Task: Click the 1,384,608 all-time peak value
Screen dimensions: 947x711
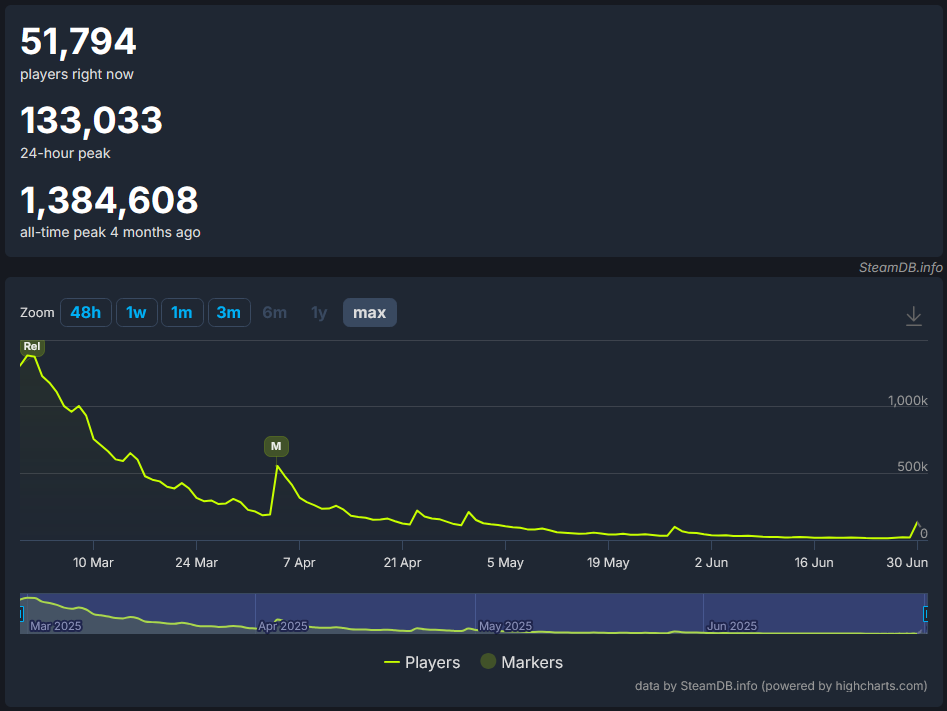Action: point(109,200)
